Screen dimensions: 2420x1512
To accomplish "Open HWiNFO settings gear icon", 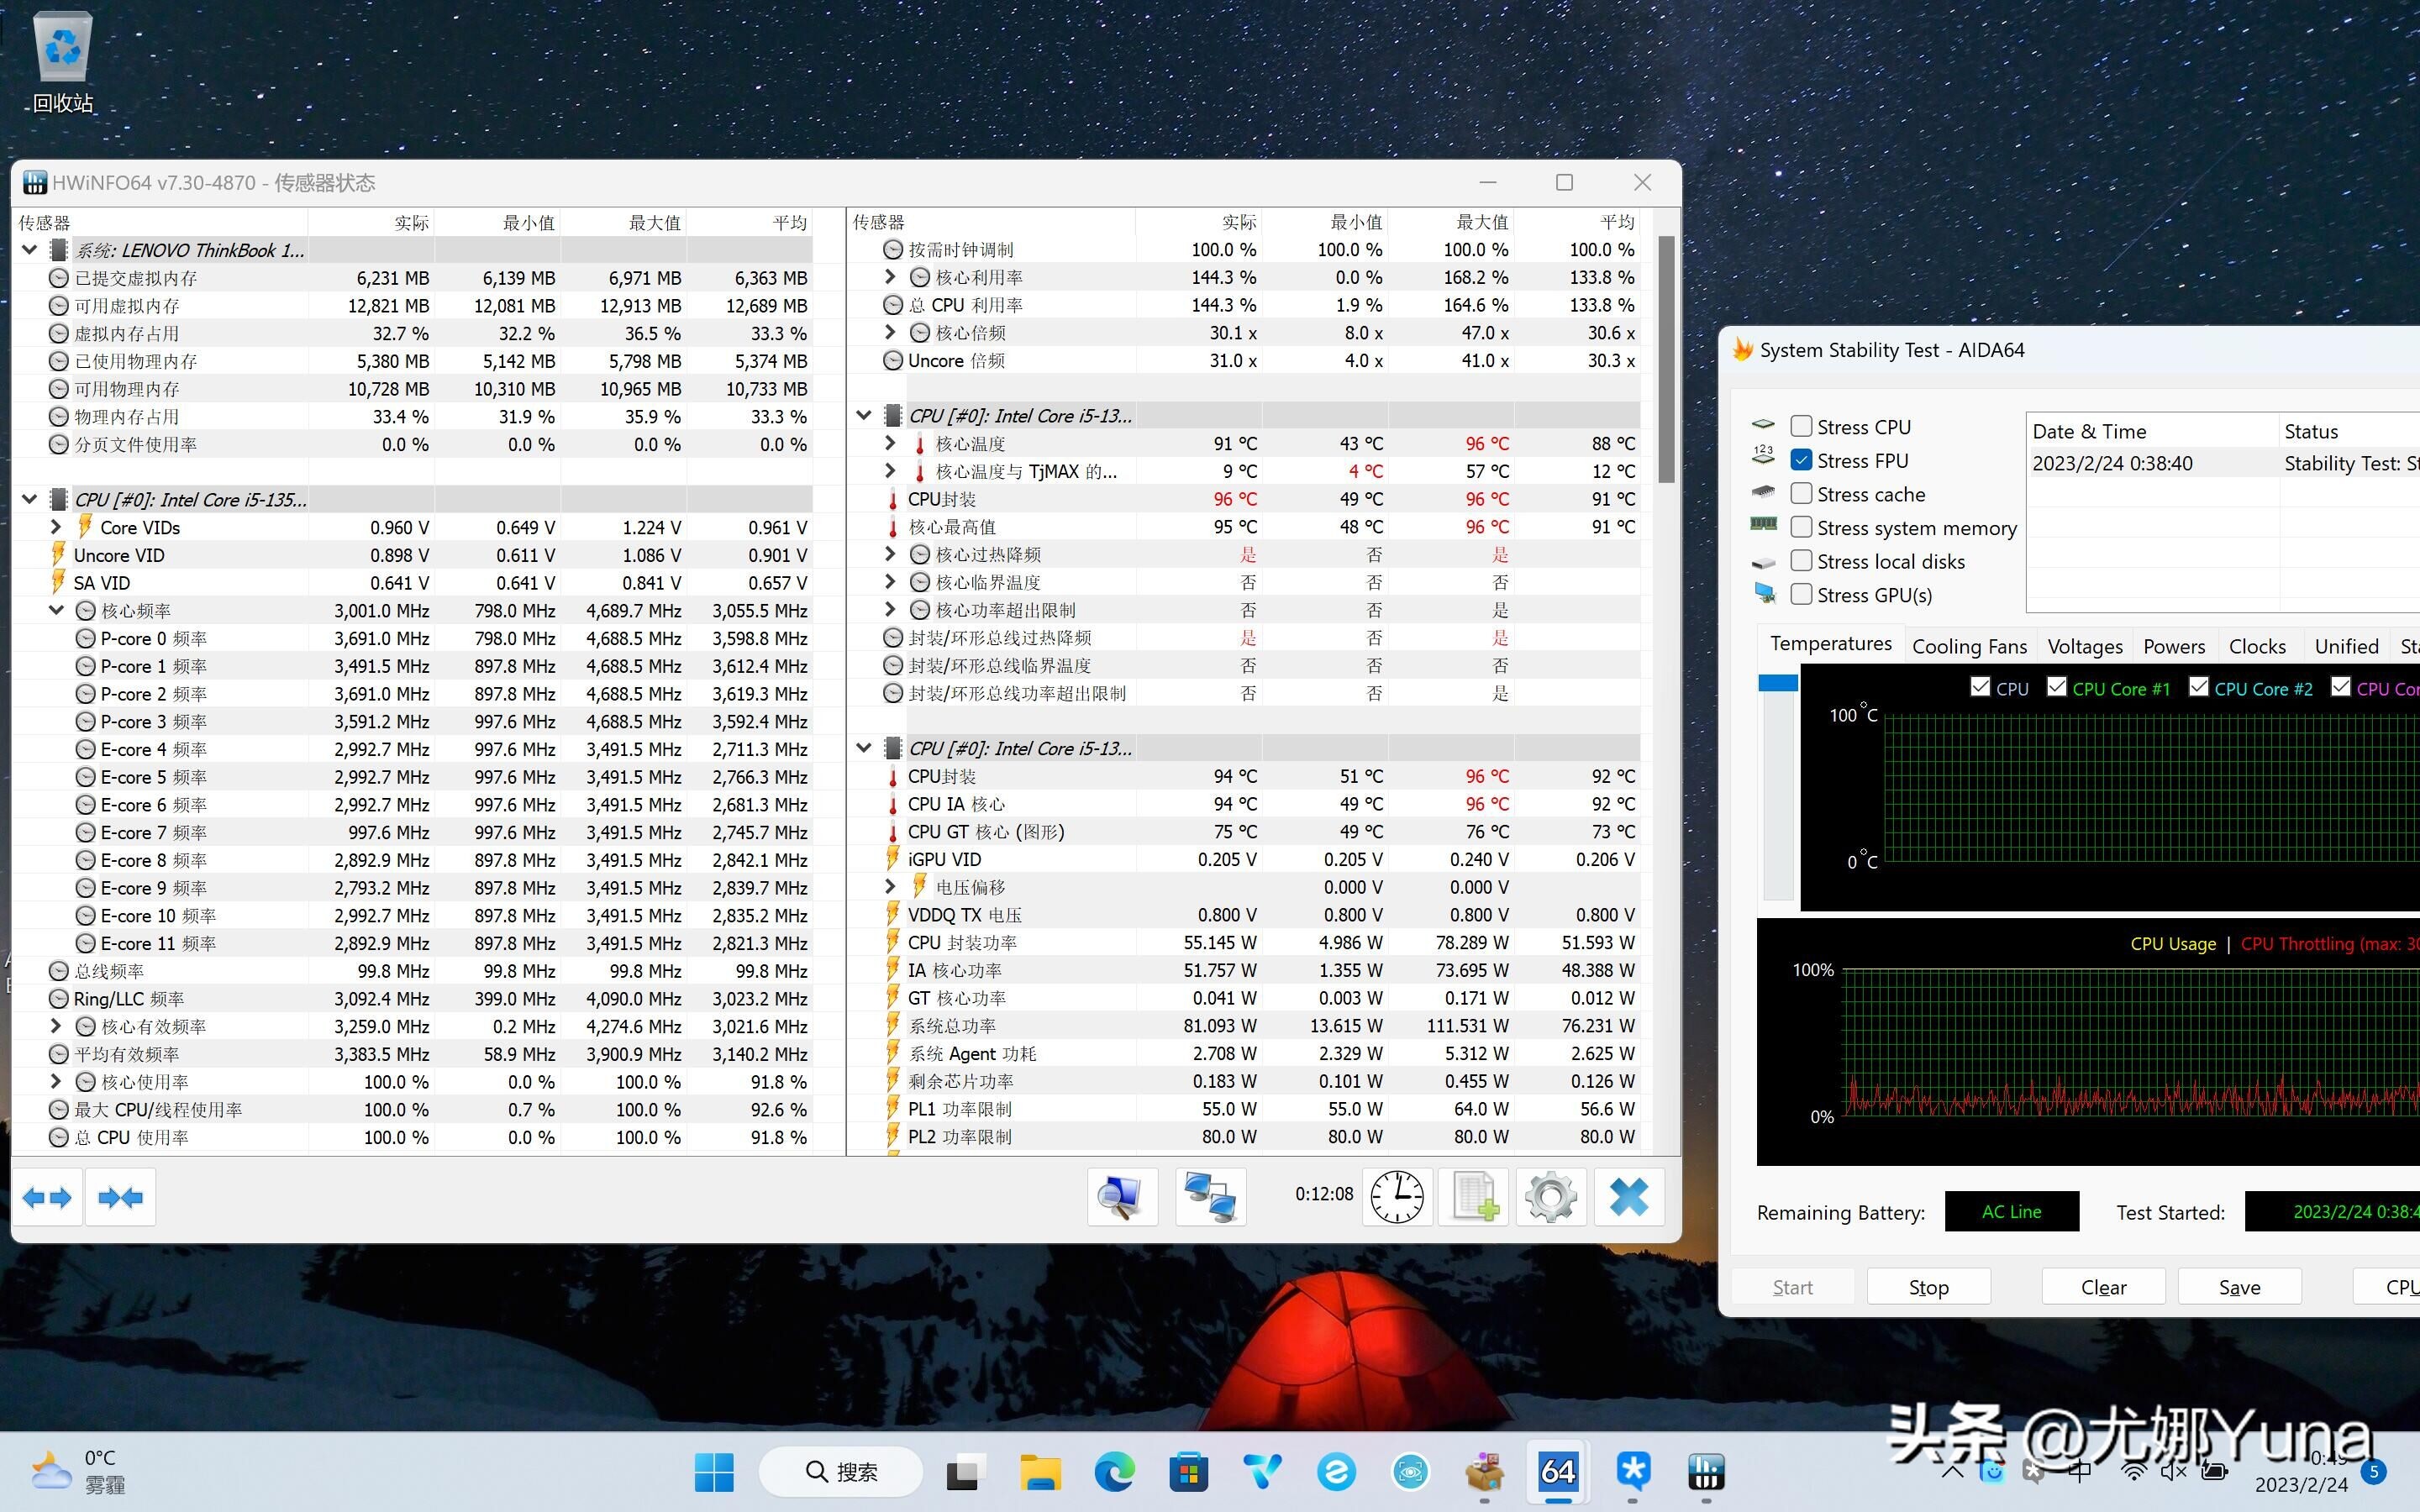I will tap(1551, 1196).
